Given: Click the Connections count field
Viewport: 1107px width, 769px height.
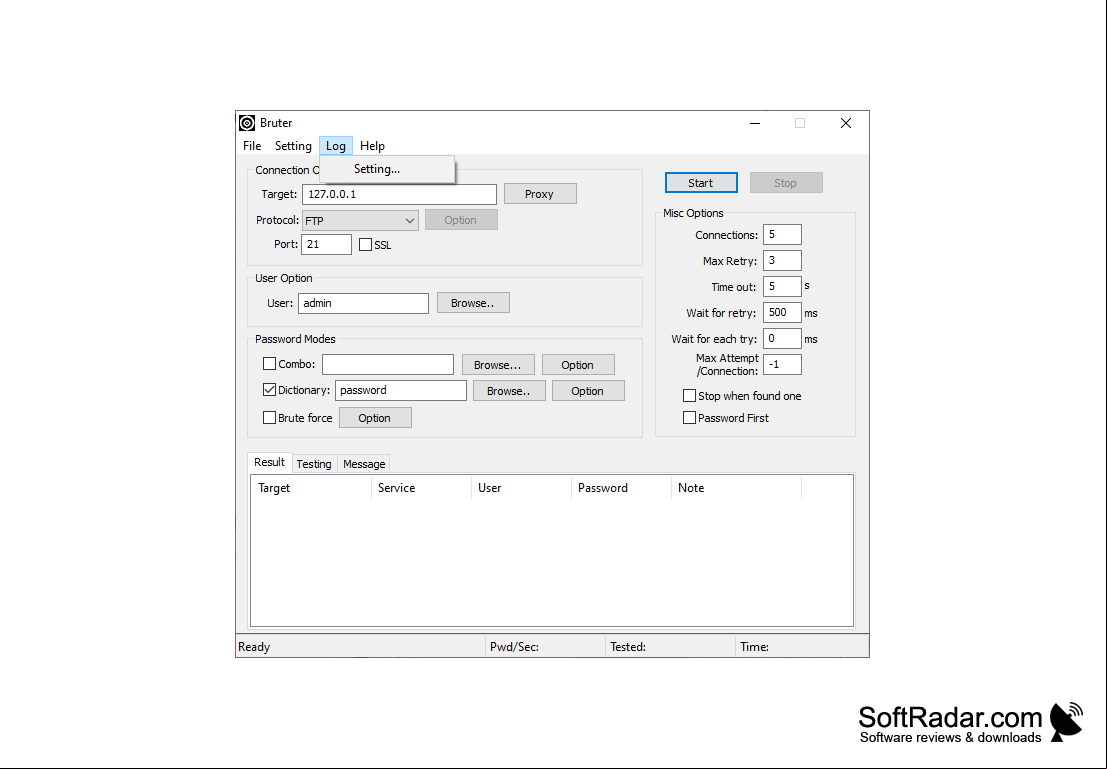Looking at the screenshot, I should pos(782,234).
